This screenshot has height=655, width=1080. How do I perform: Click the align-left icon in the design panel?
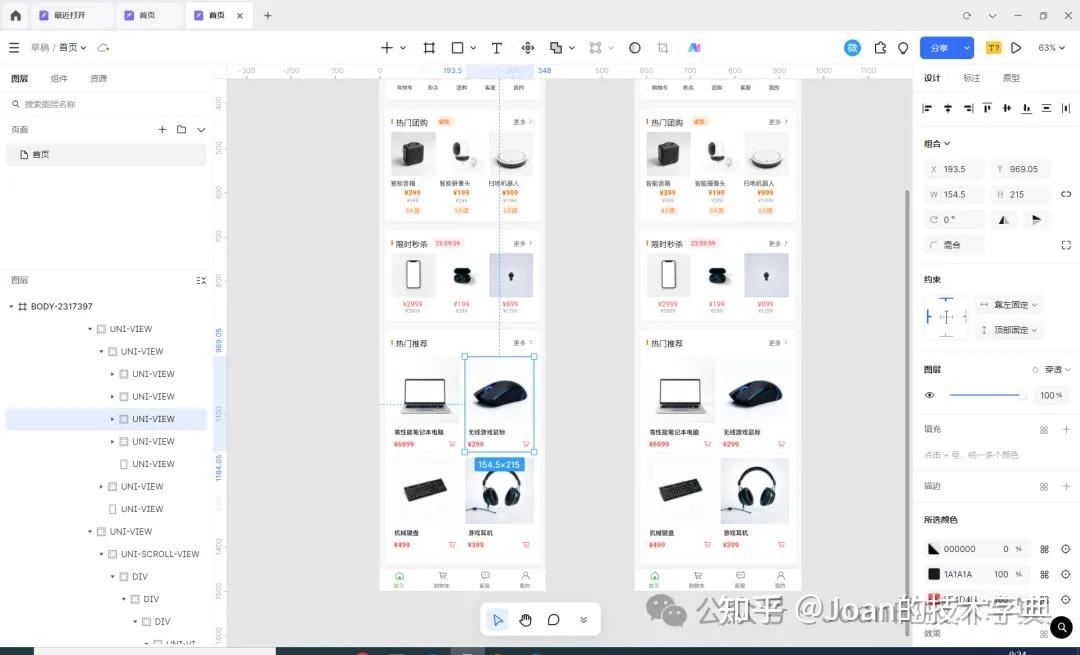click(925, 109)
